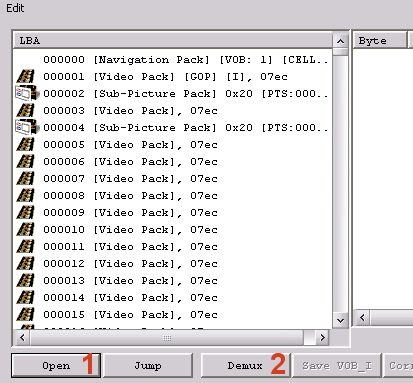Screen dimensions: 413x383
Task: Click the Byte column header
Action: pyautogui.click(x=380, y=41)
